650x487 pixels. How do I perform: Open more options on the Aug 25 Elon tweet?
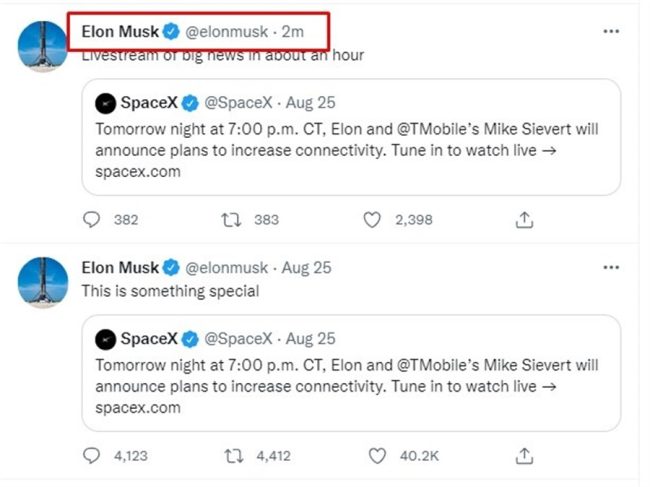[611, 267]
